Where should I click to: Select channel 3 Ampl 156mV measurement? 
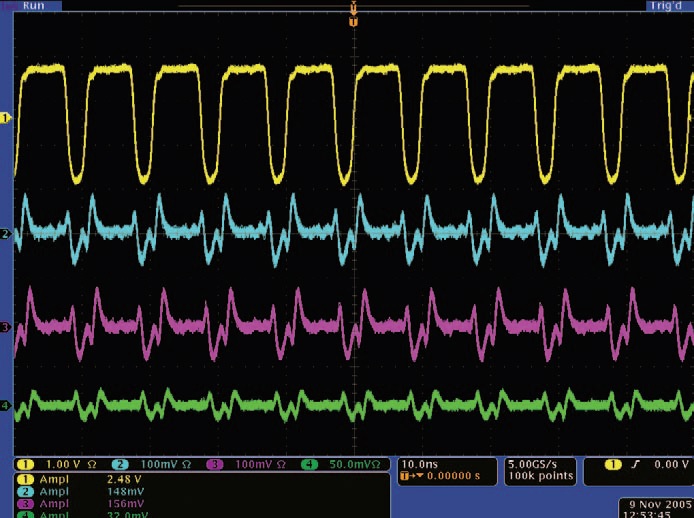90,503
